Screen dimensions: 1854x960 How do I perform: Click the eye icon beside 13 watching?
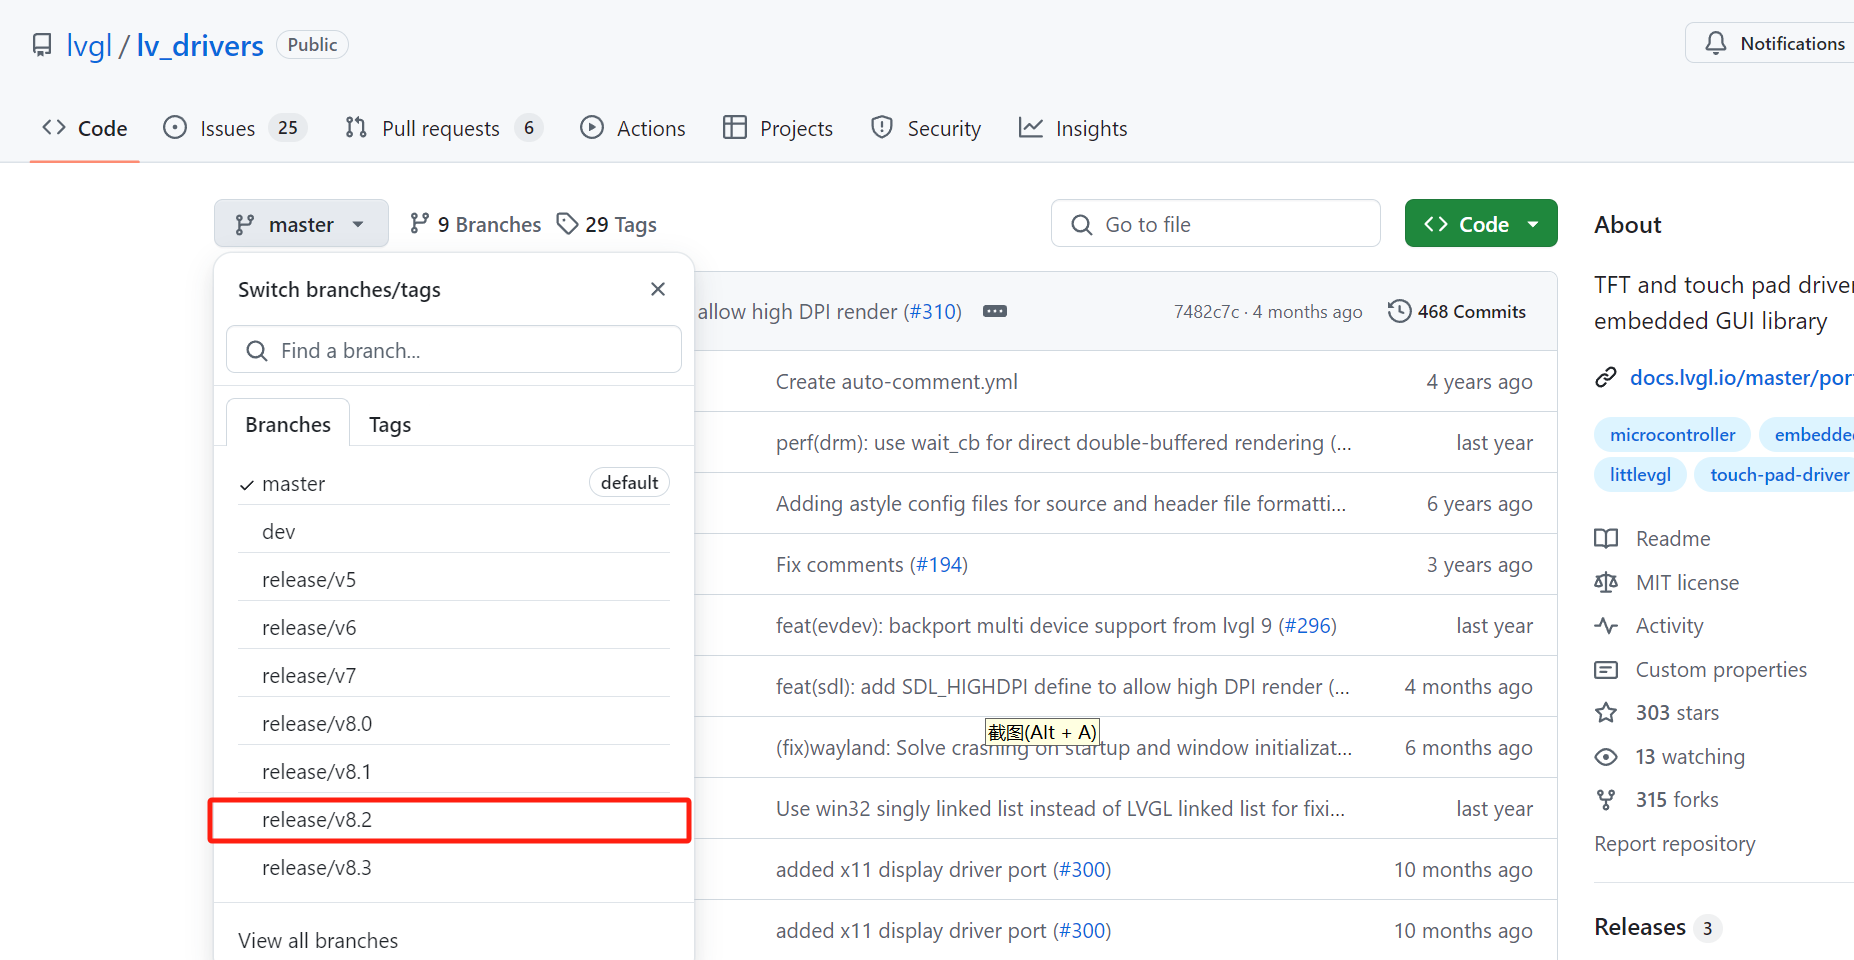pos(1606,757)
